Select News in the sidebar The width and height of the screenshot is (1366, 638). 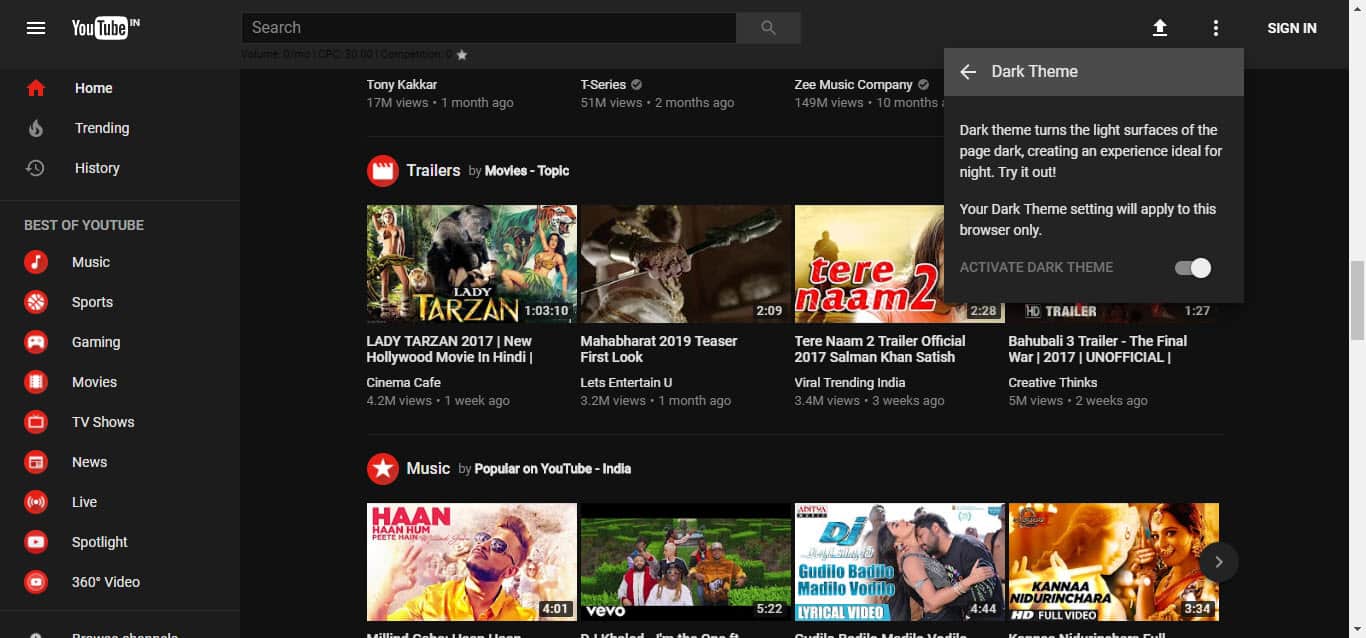120,462
